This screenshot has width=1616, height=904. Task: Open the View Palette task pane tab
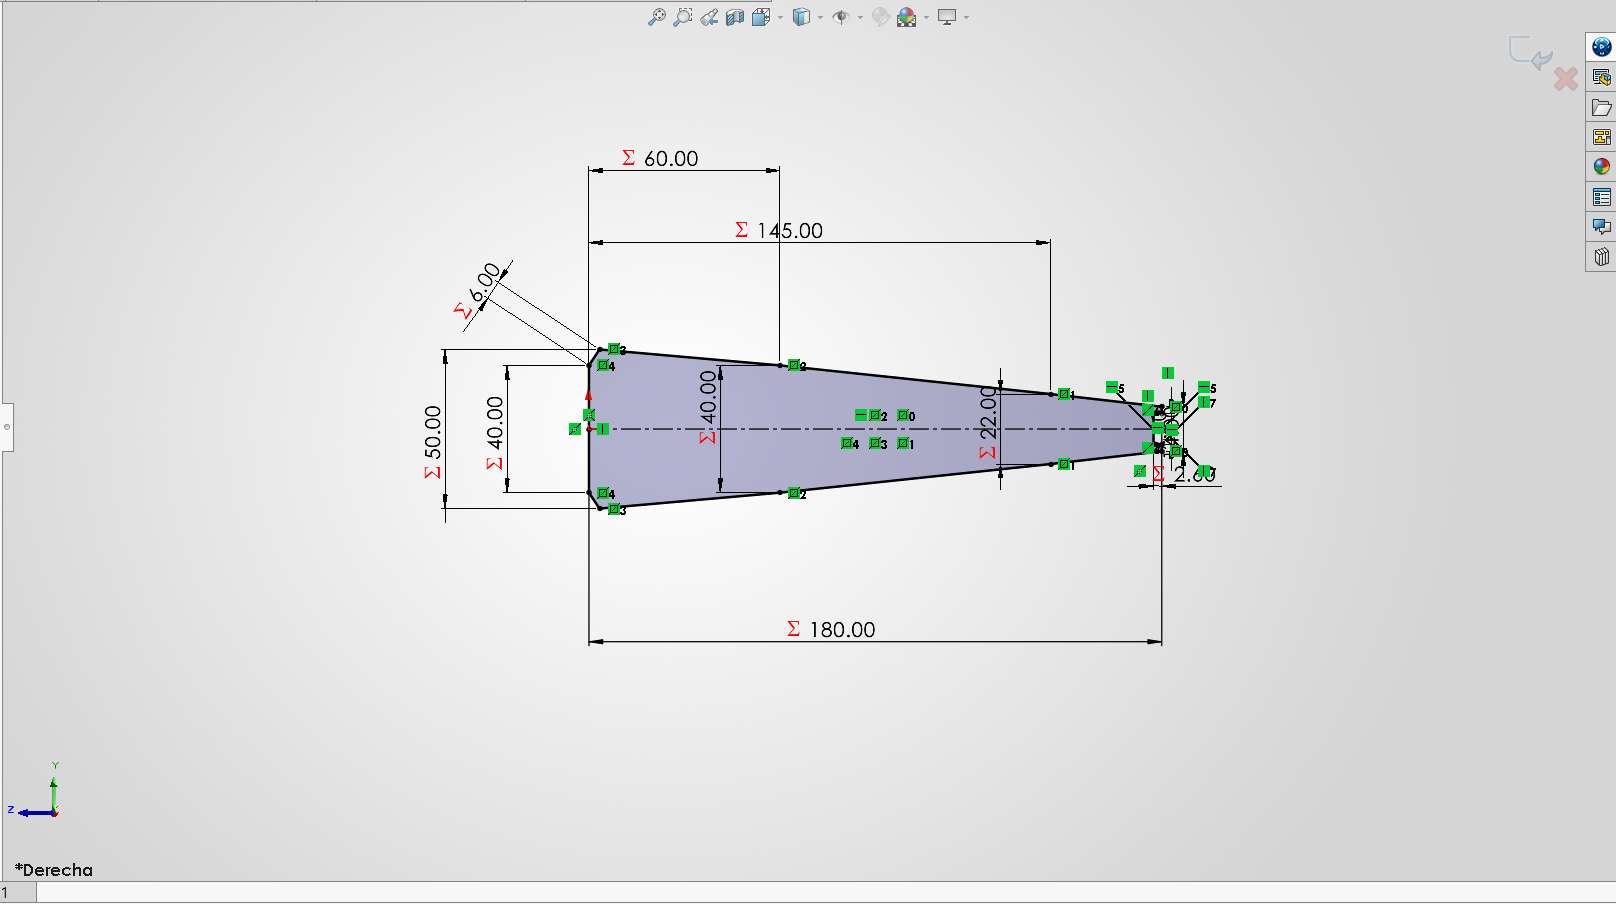[x=1601, y=137]
